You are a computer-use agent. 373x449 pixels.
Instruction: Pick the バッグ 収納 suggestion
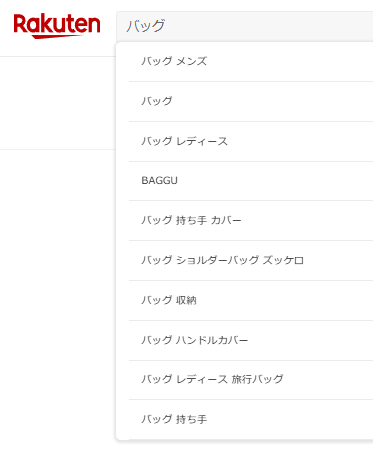[251, 300]
